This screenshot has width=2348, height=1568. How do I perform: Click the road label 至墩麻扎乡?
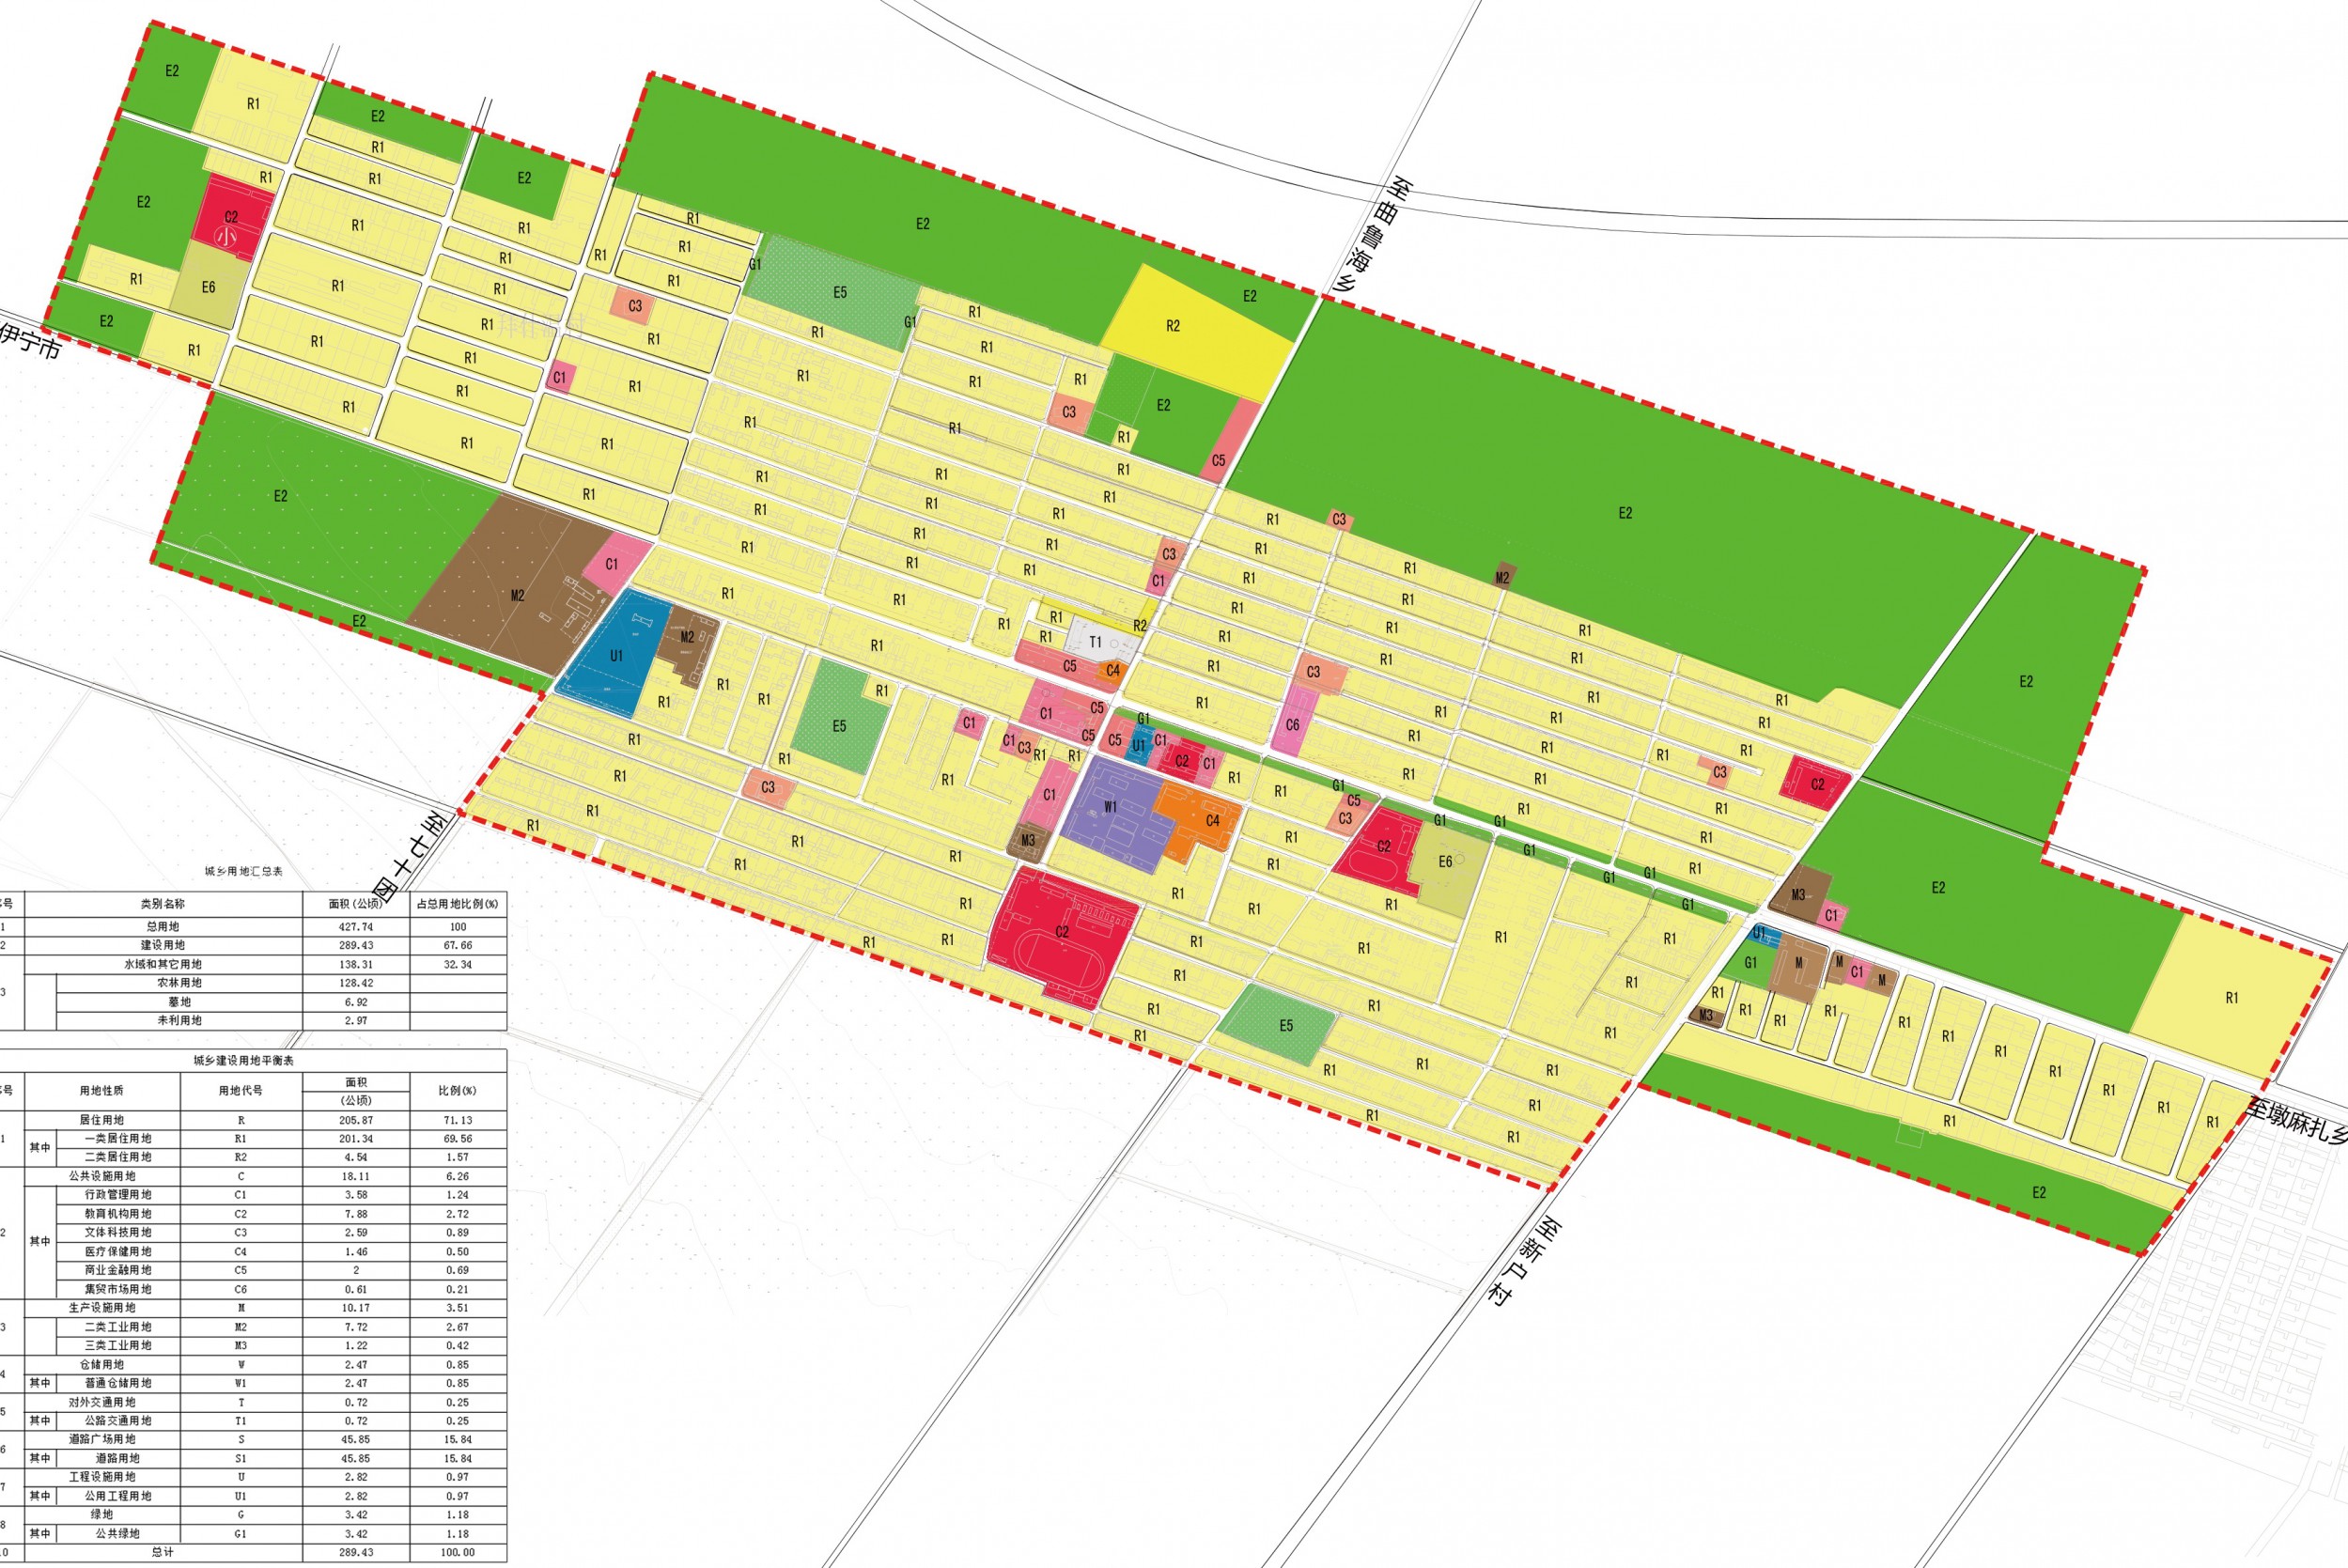(x=2296, y=1121)
